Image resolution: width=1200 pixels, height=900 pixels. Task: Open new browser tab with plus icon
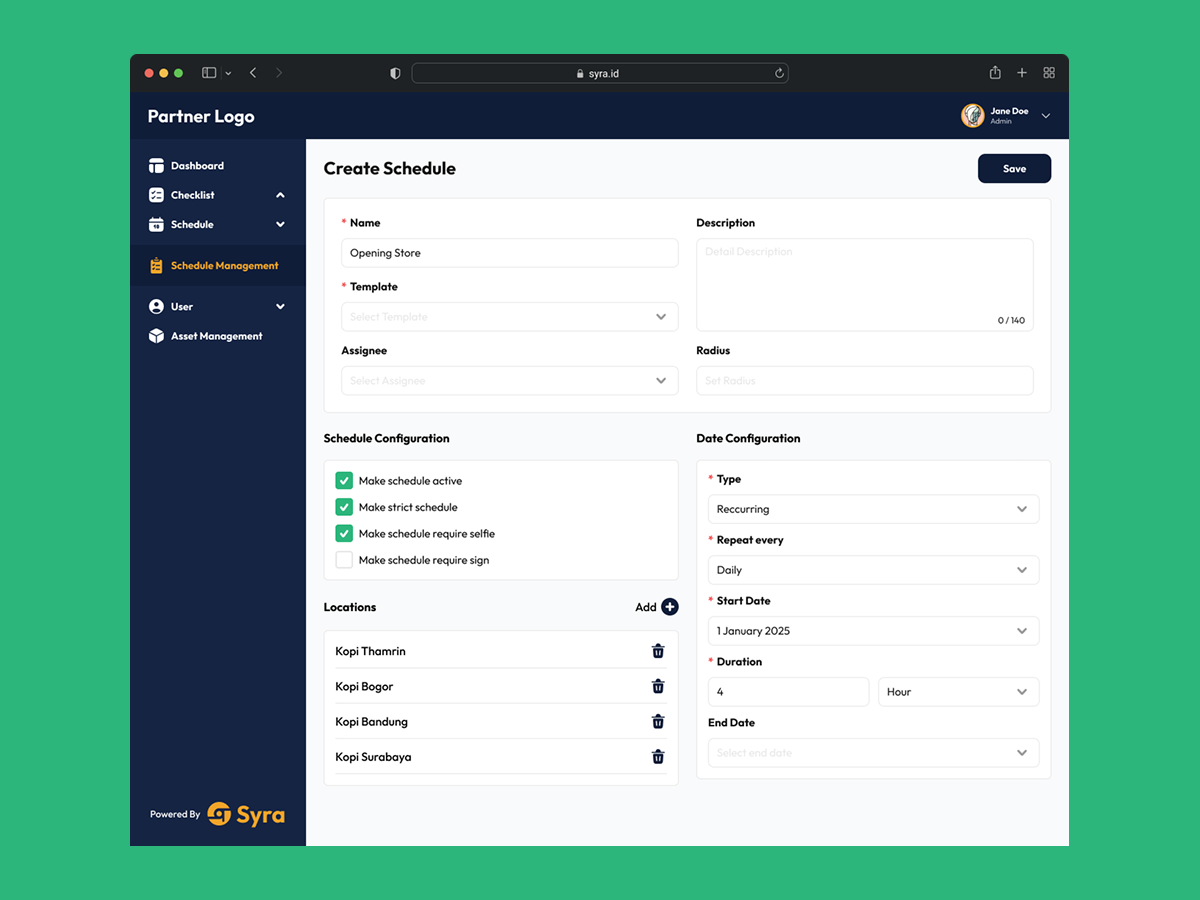coord(1022,73)
